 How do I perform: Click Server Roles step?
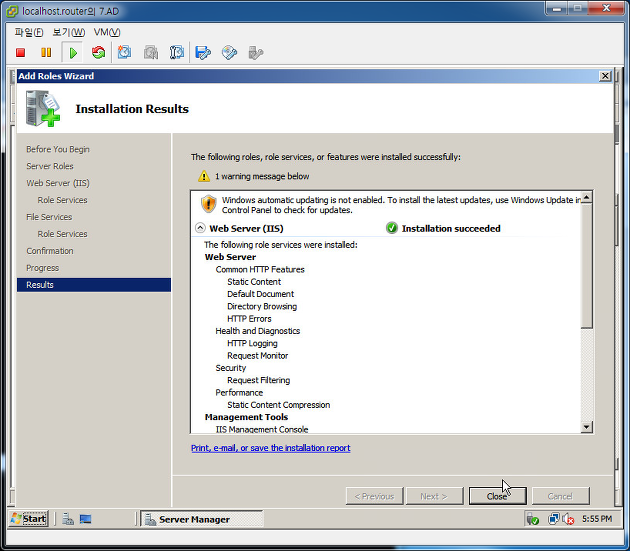50,166
